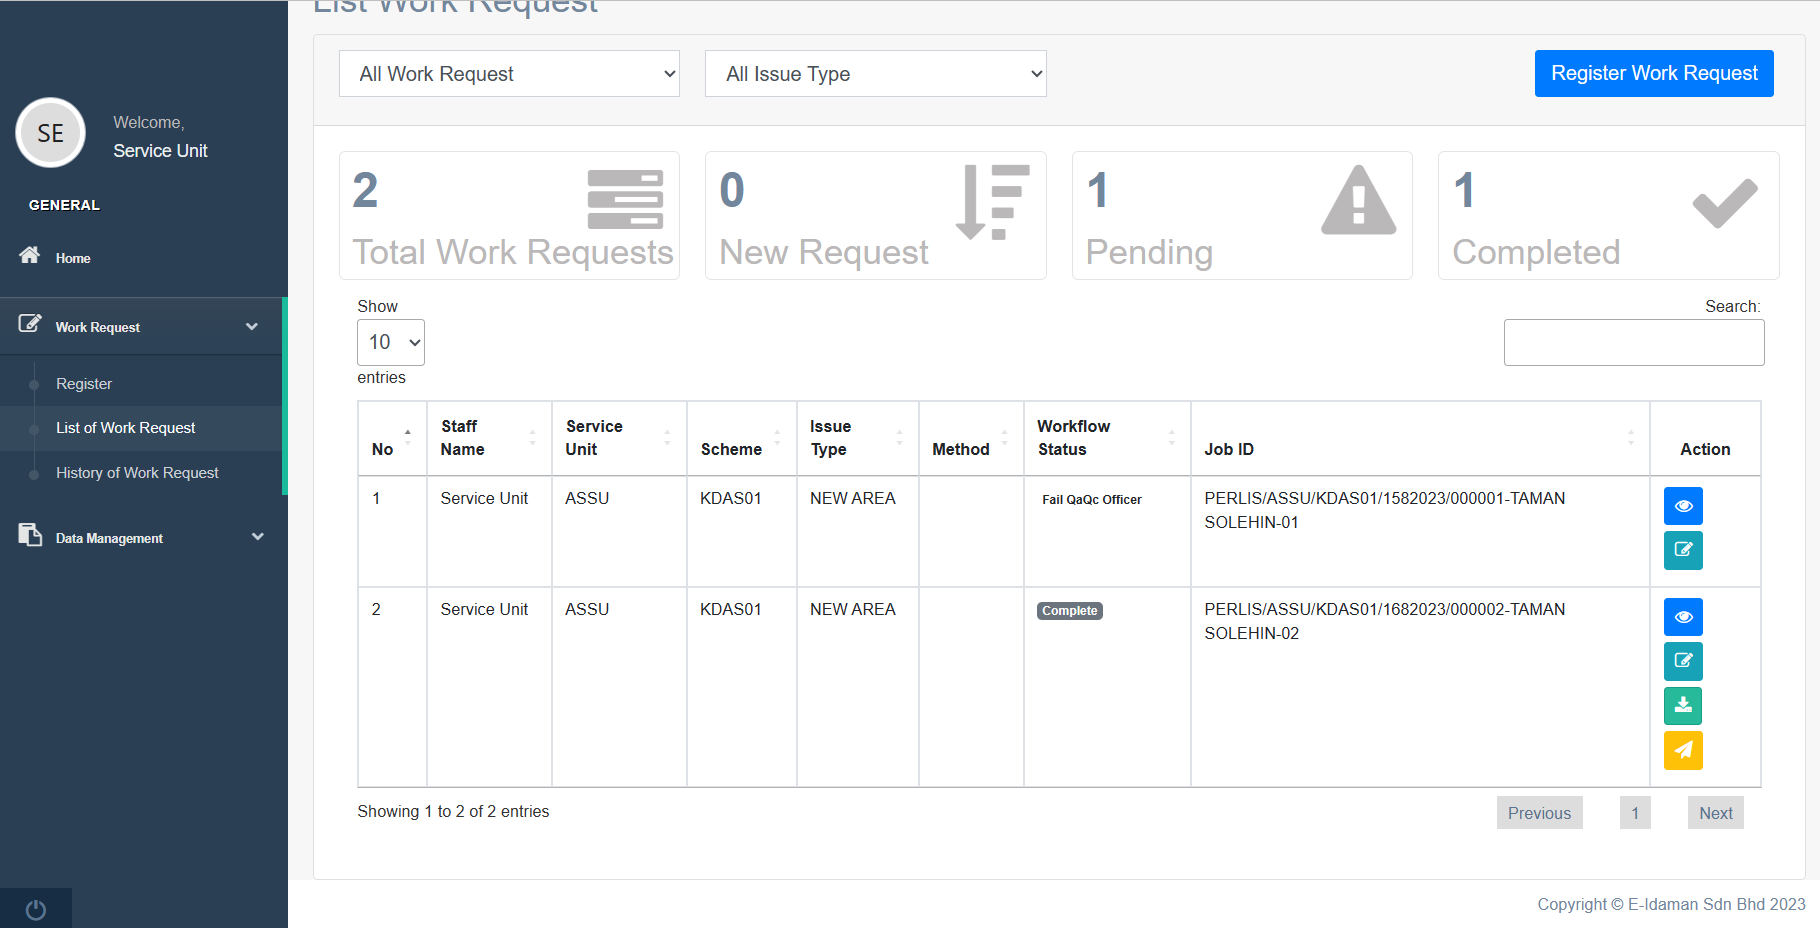1820x928 pixels.
Task: Click the power logout icon
Action: coord(36,909)
